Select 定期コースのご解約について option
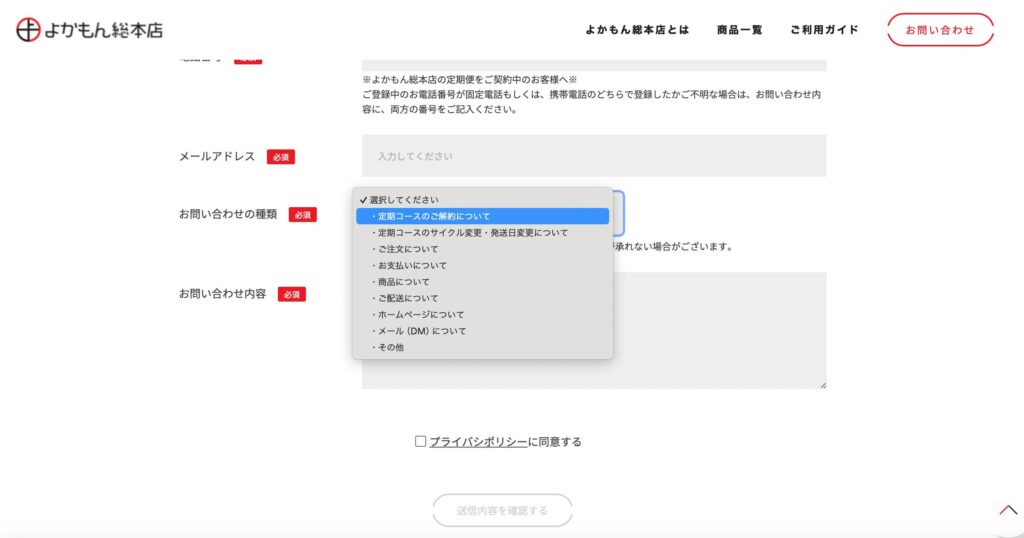Viewport: 1024px width, 538px height. pyautogui.click(x=483, y=216)
